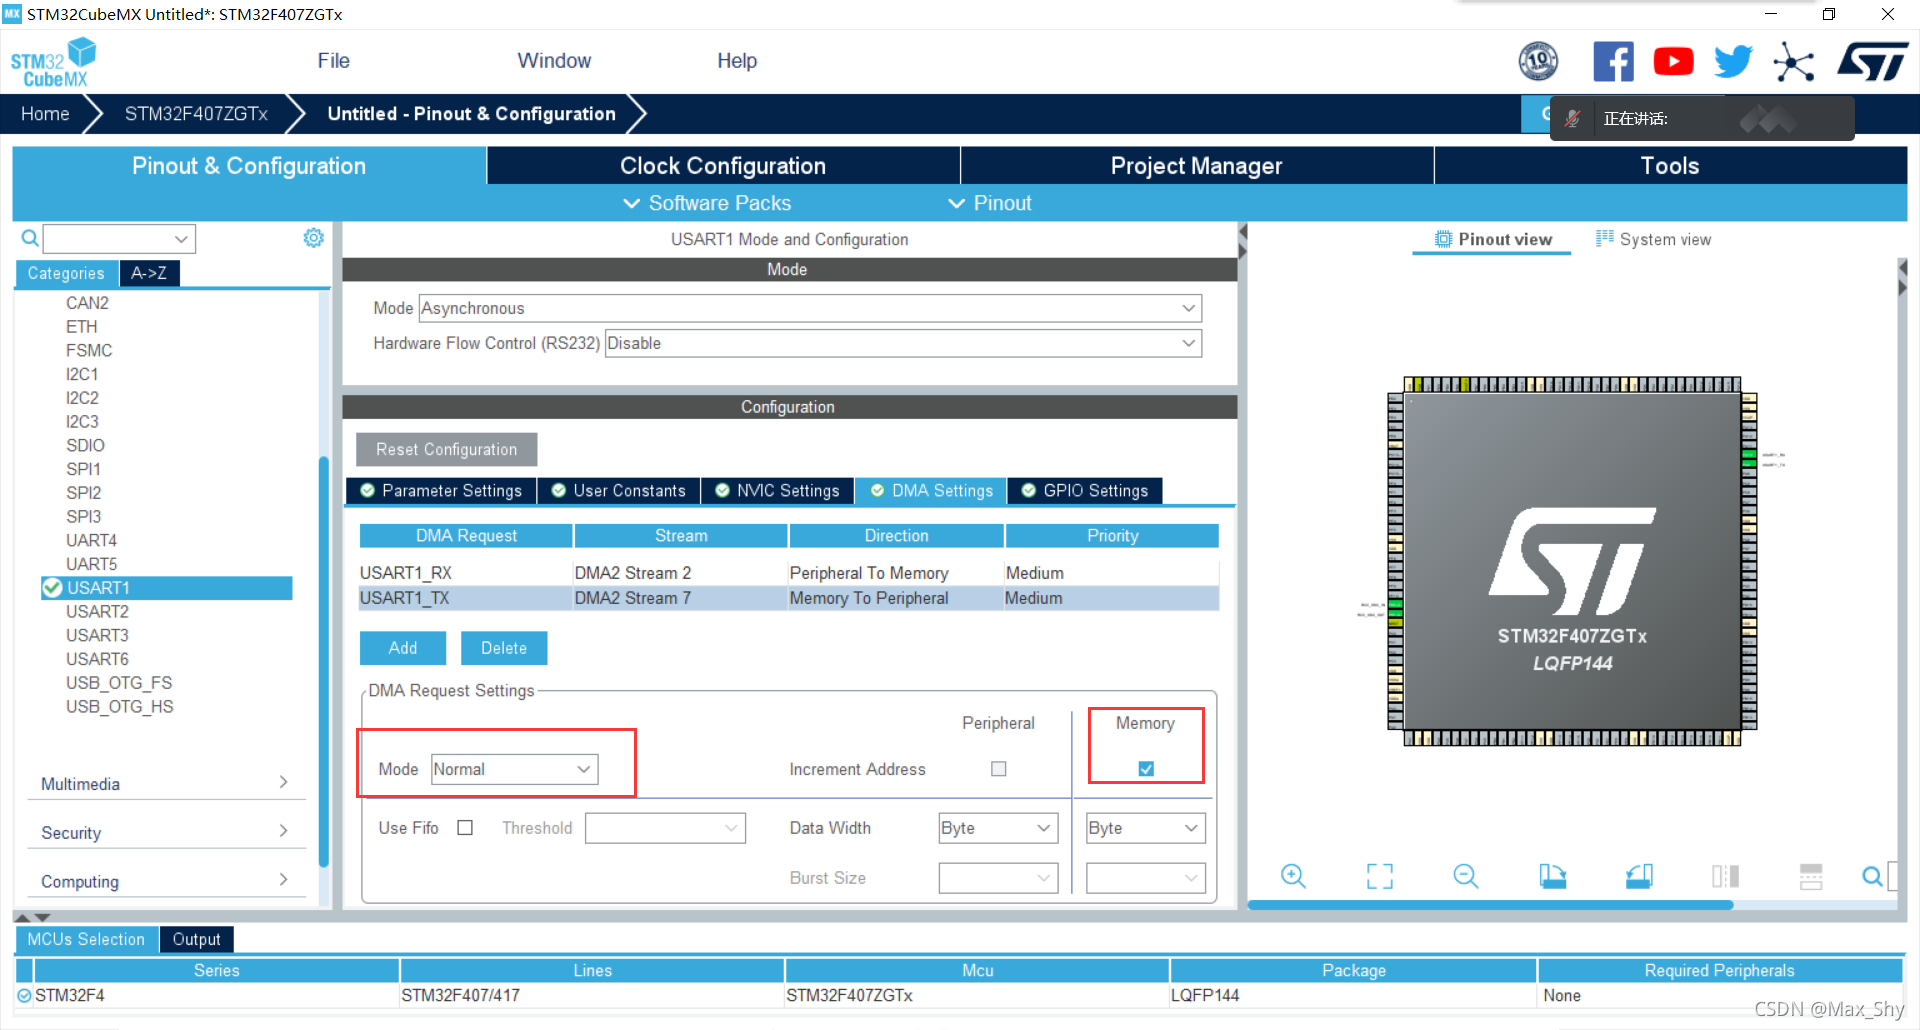
Task: Expand the Security category
Action: [165, 832]
